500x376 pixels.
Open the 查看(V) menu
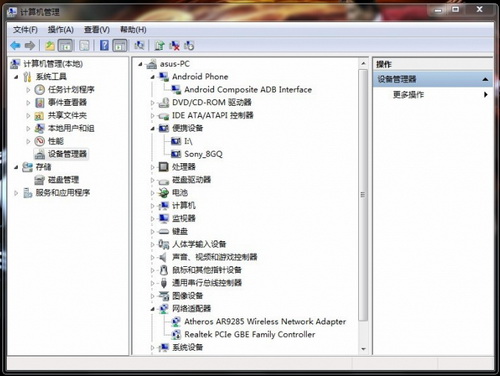[x=97, y=30]
